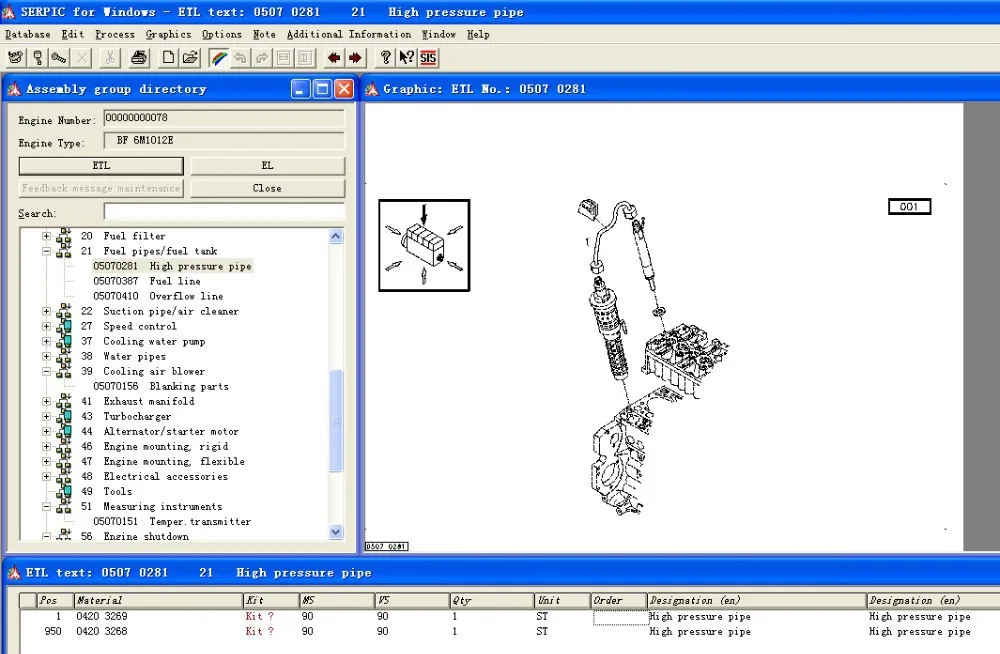1000x654 pixels.
Task: Collapse the 21 Fuel pipes/fuel tank group
Action: click(46, 251)
